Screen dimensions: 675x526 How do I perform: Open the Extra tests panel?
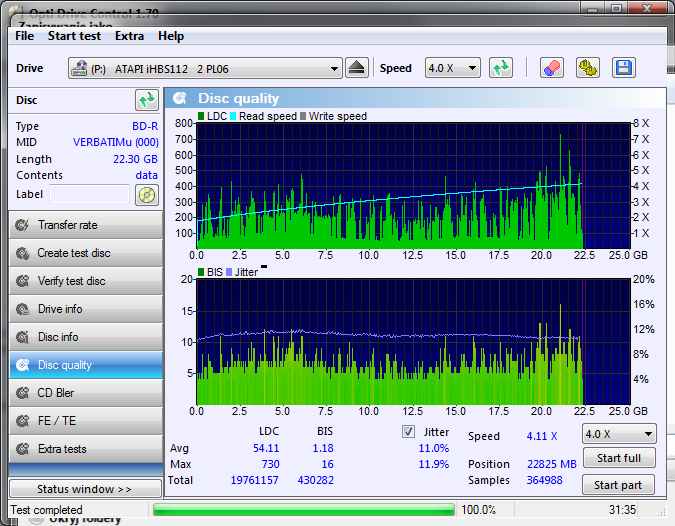tap(86, 449)
